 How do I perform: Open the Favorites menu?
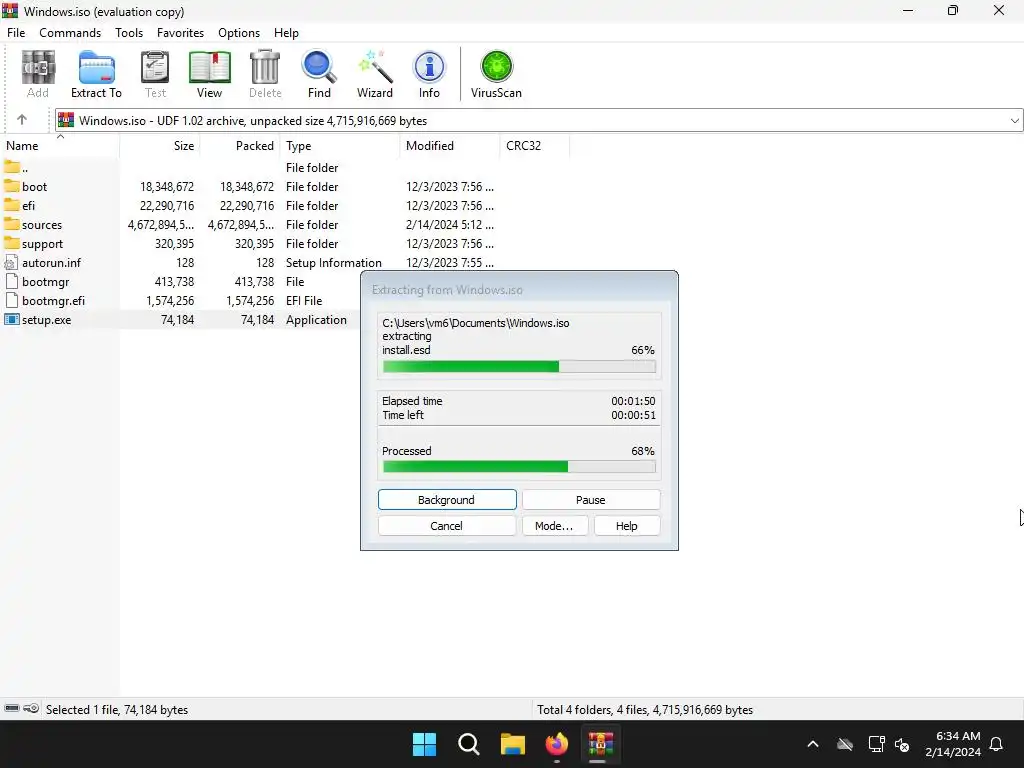click(x=180, y=33)
